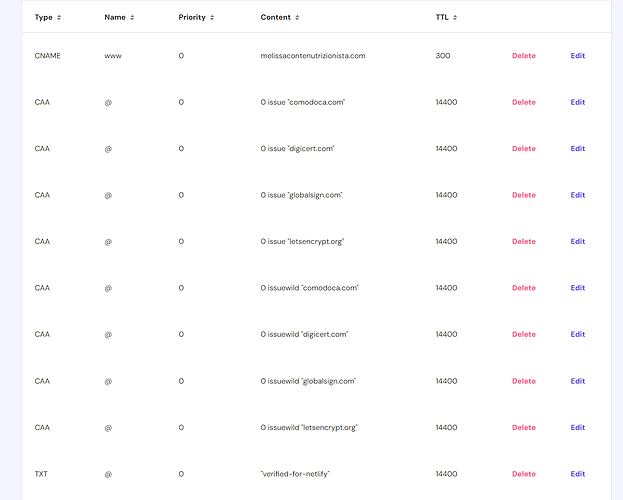The image size is (623, 500).
Task: Delete the CNAME www record
Action: coord(523,56)
